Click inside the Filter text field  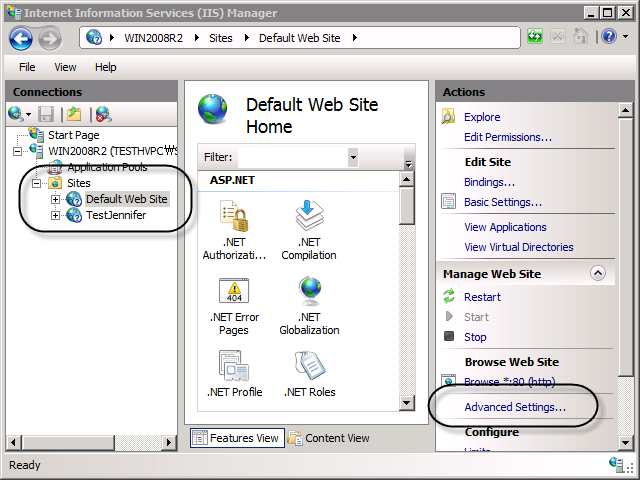293,157
